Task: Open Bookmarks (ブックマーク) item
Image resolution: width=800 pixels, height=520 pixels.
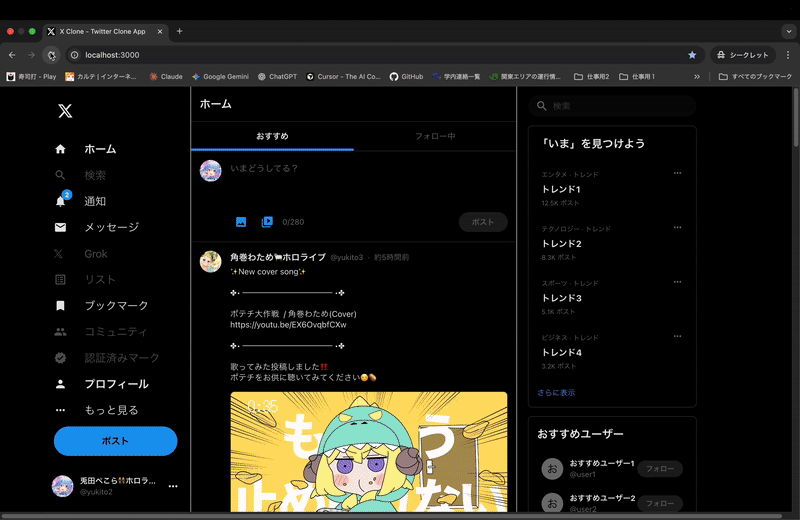Action: tap(101, 306)
